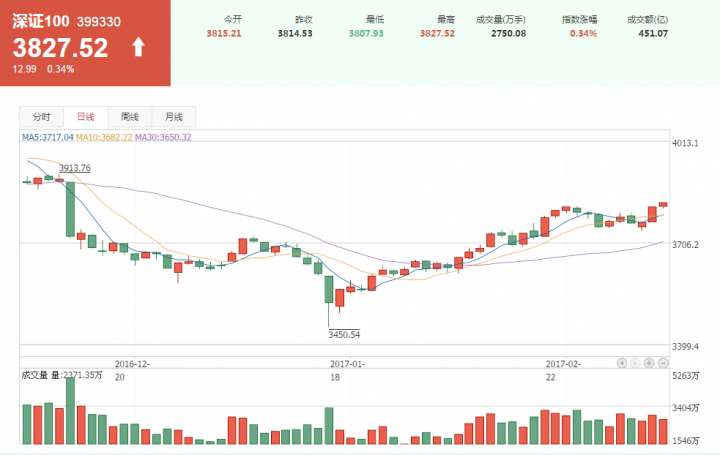This screenshot has width=720, height=455.
Task: Click the 3450.54 low price annotation
Action: click(x=344, y=334)
